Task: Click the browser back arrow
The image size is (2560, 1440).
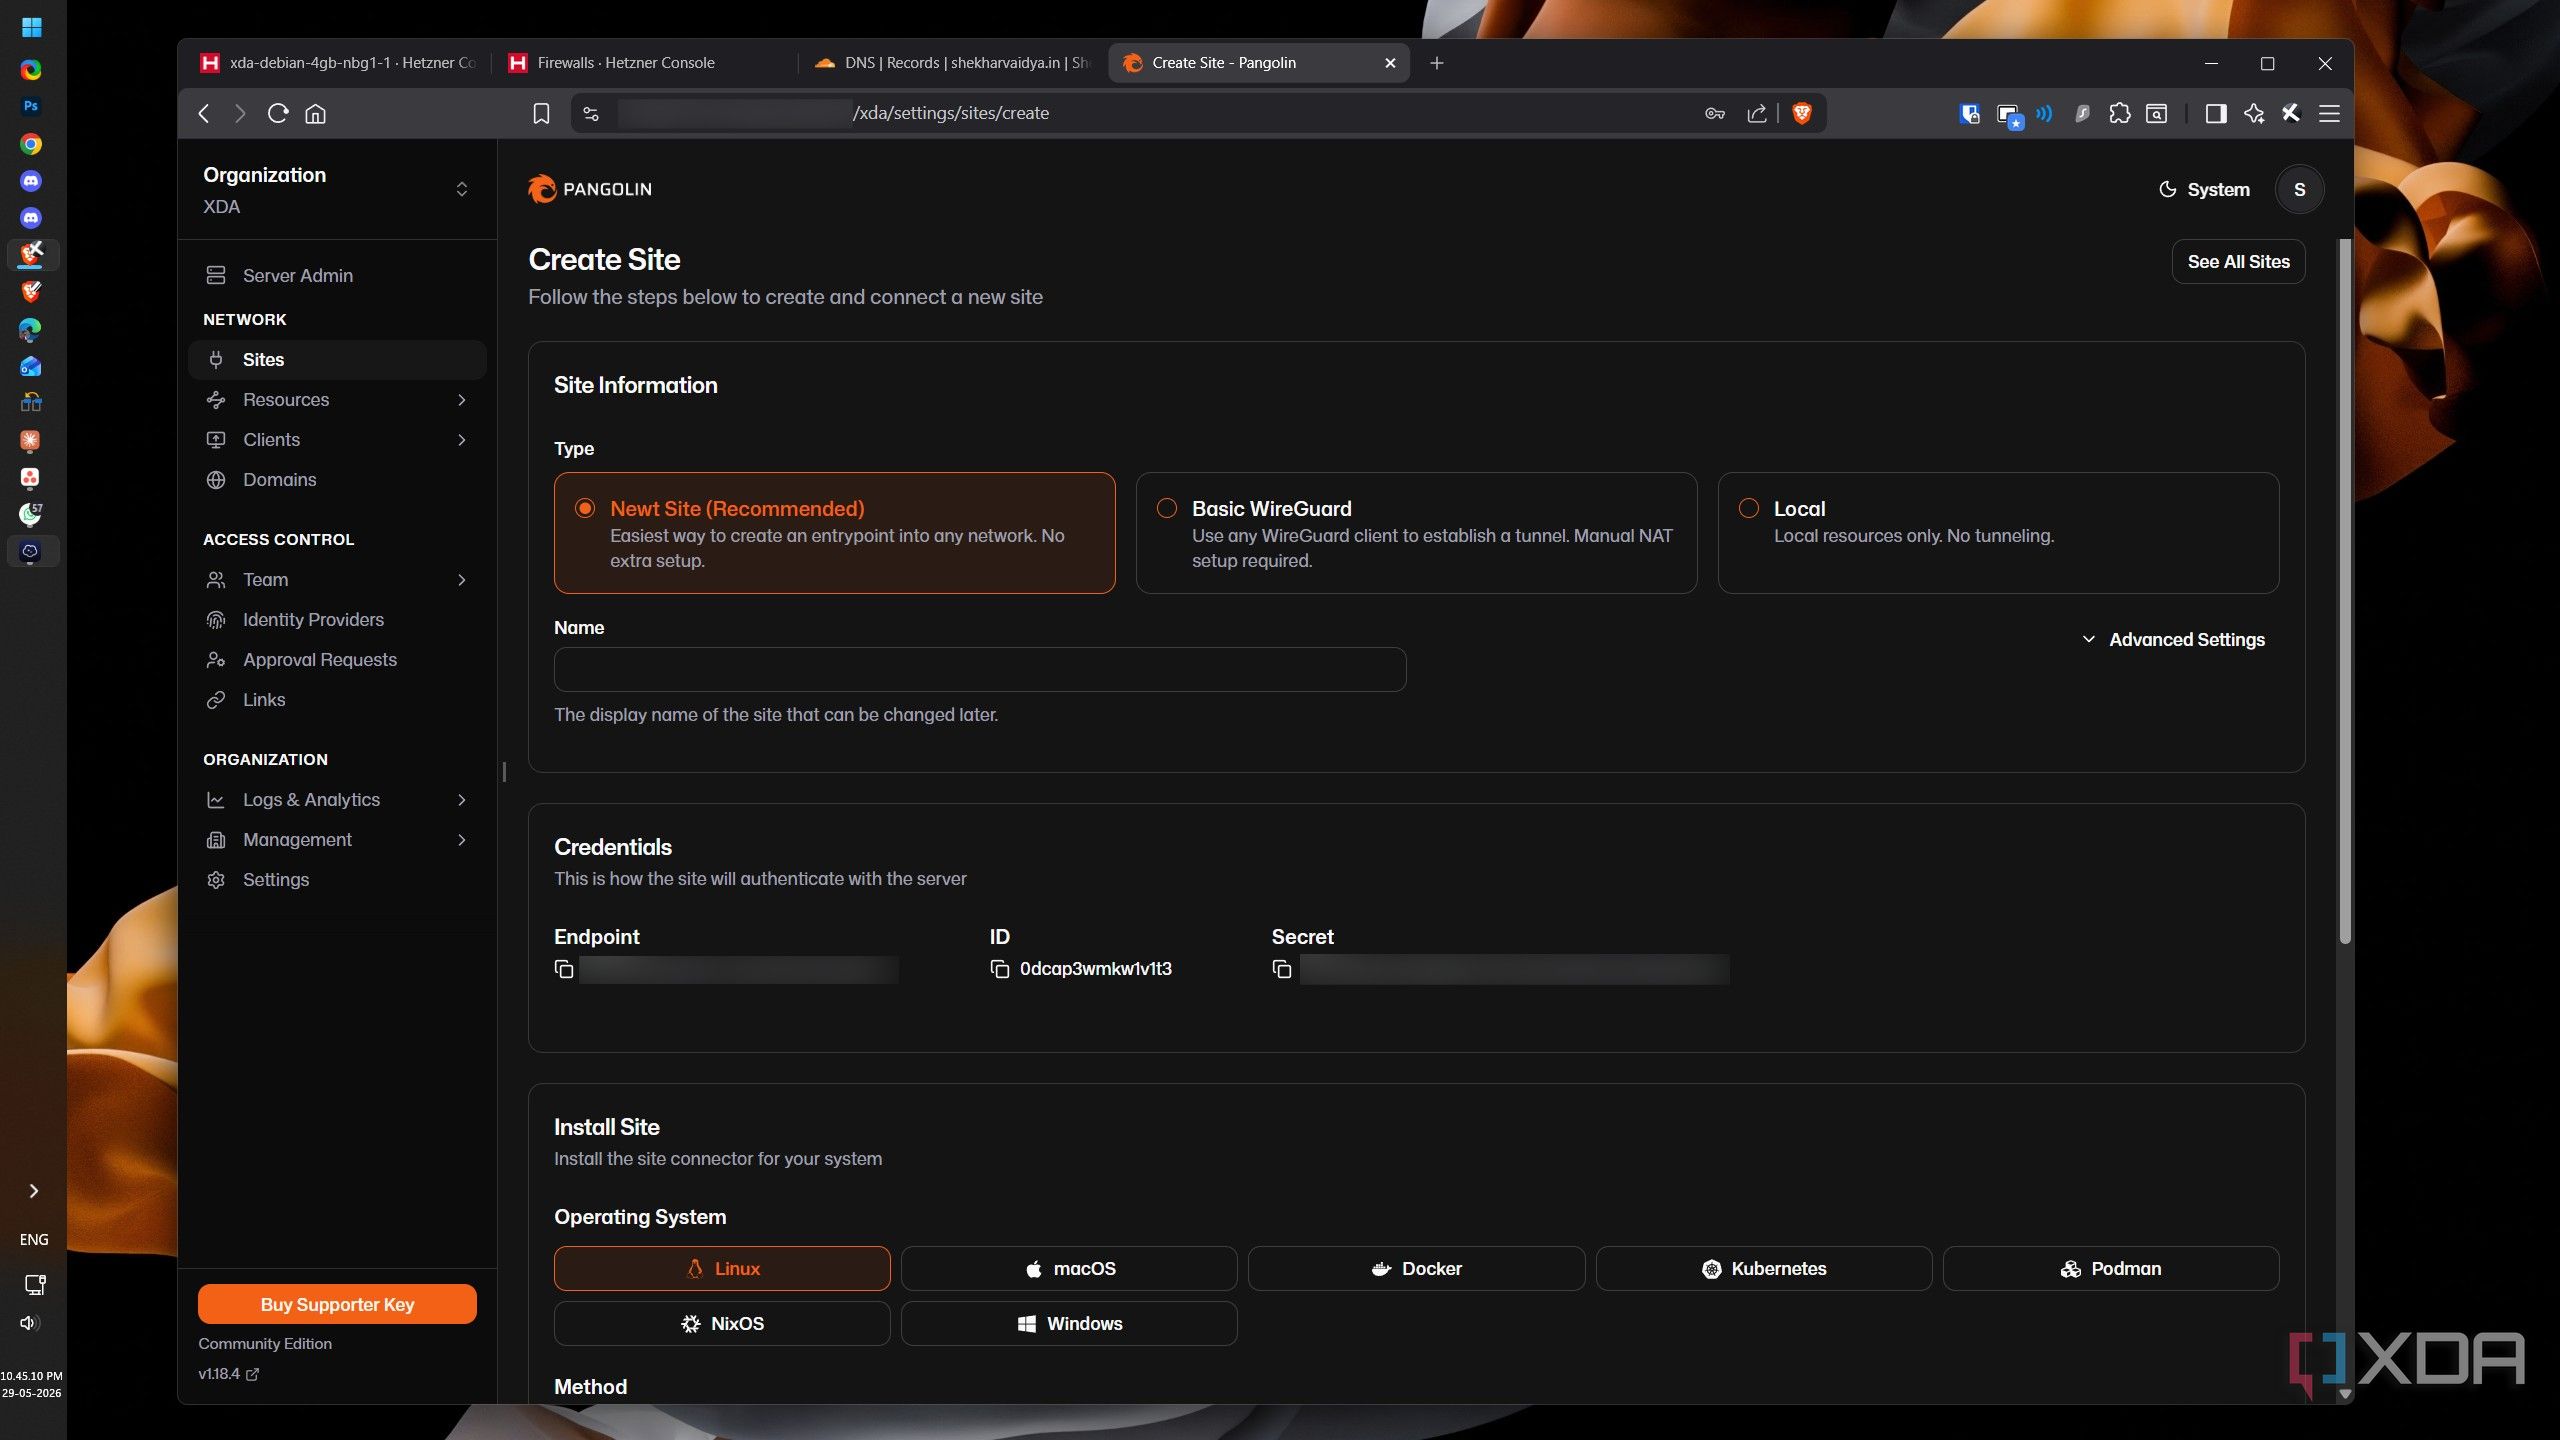Action: [x=204, y=113]
